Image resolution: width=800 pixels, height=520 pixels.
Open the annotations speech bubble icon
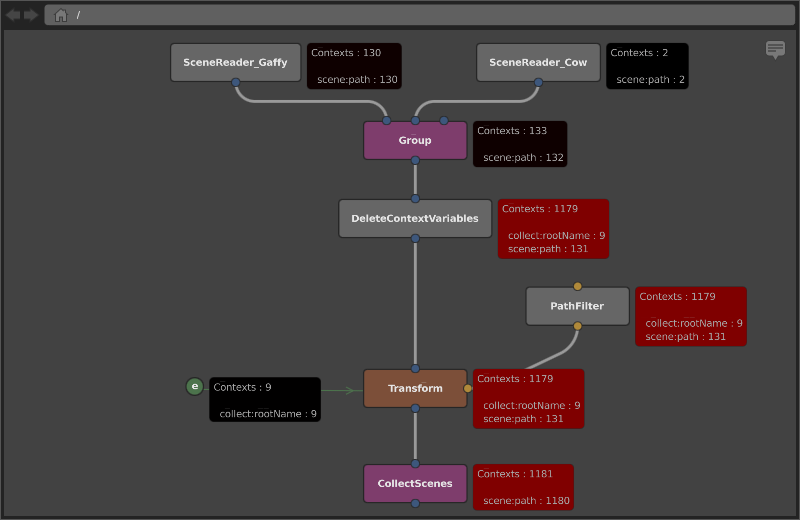775,49
